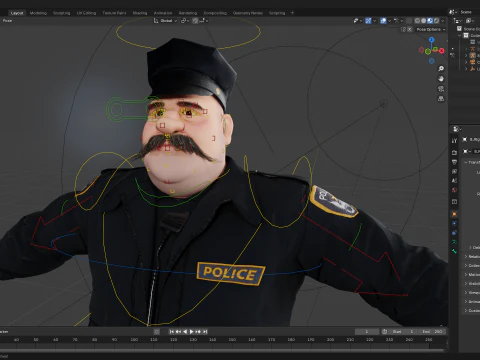The image size is (480, 360).
Task: Toggle viewport overlays display
Action: point(383,21)
